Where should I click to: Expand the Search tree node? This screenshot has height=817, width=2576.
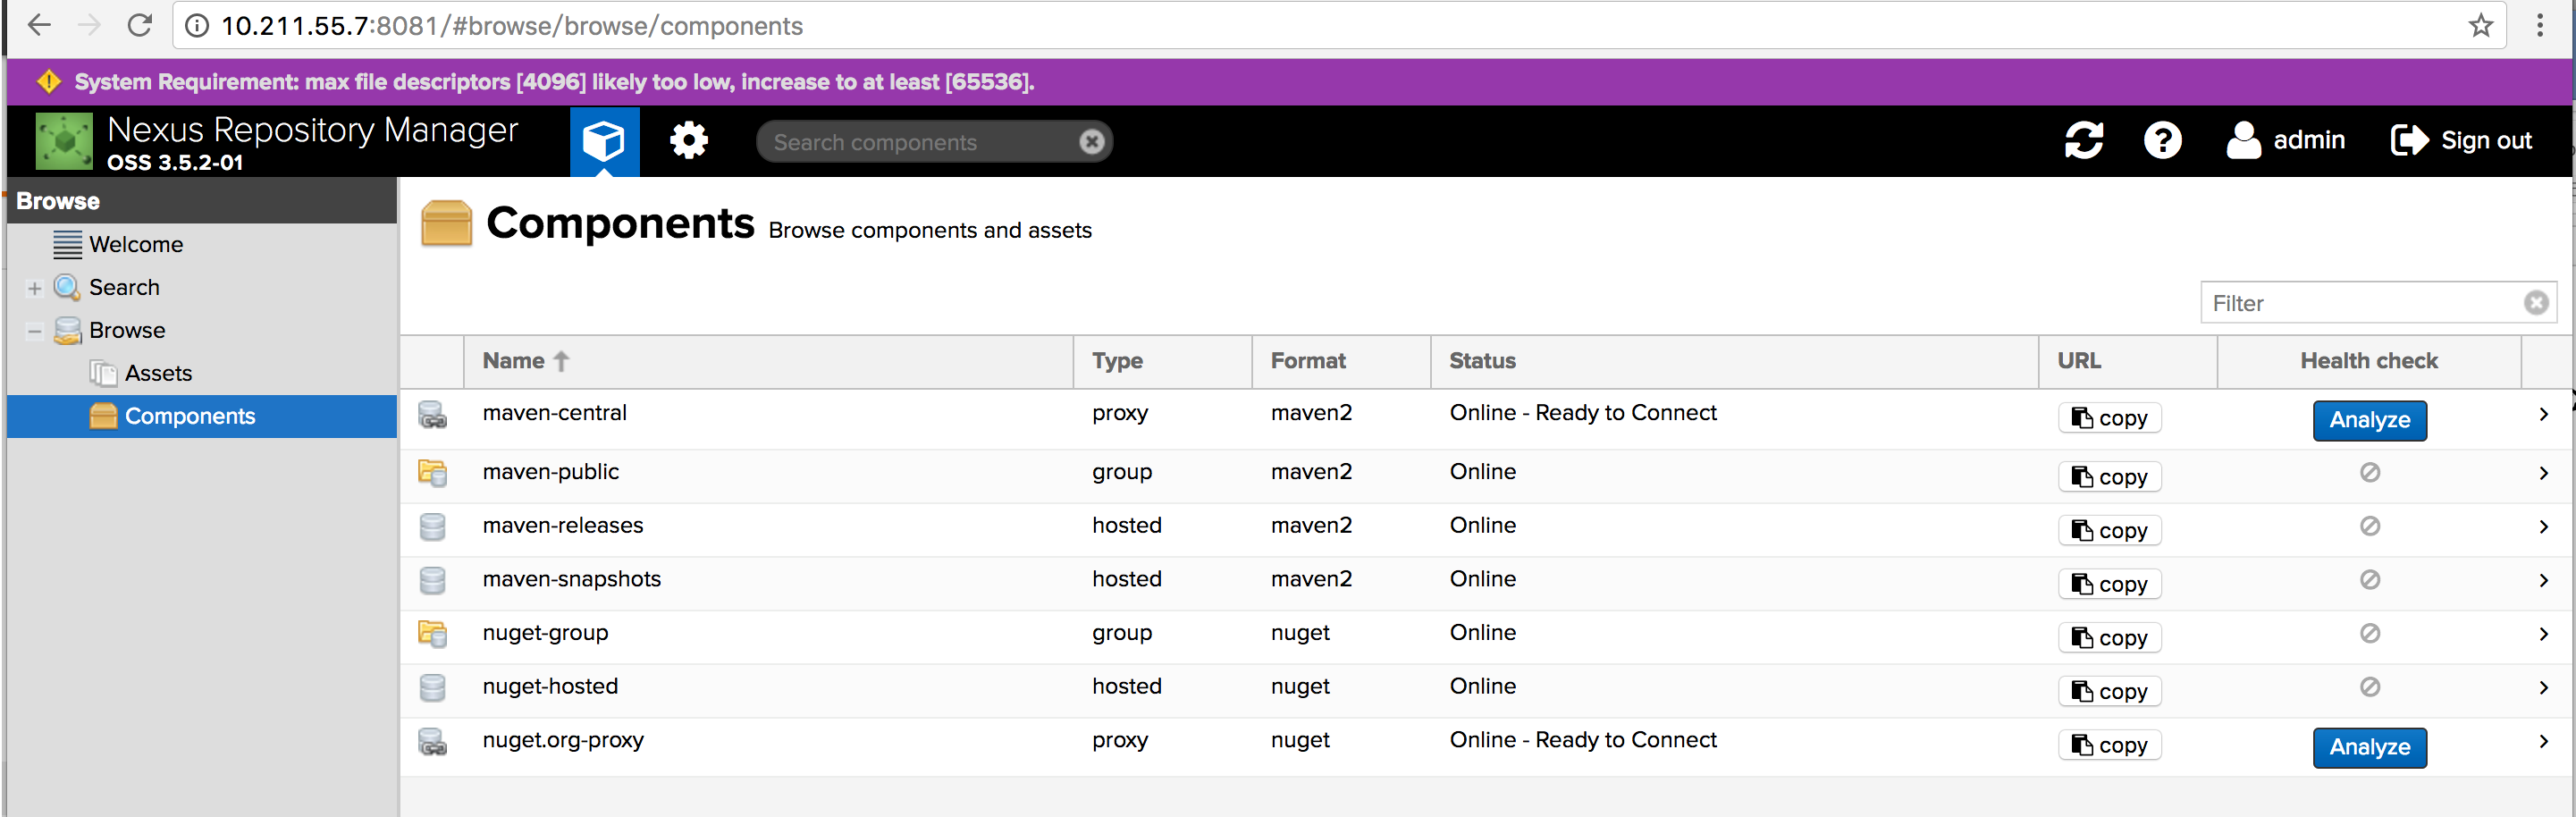(35, 289)
